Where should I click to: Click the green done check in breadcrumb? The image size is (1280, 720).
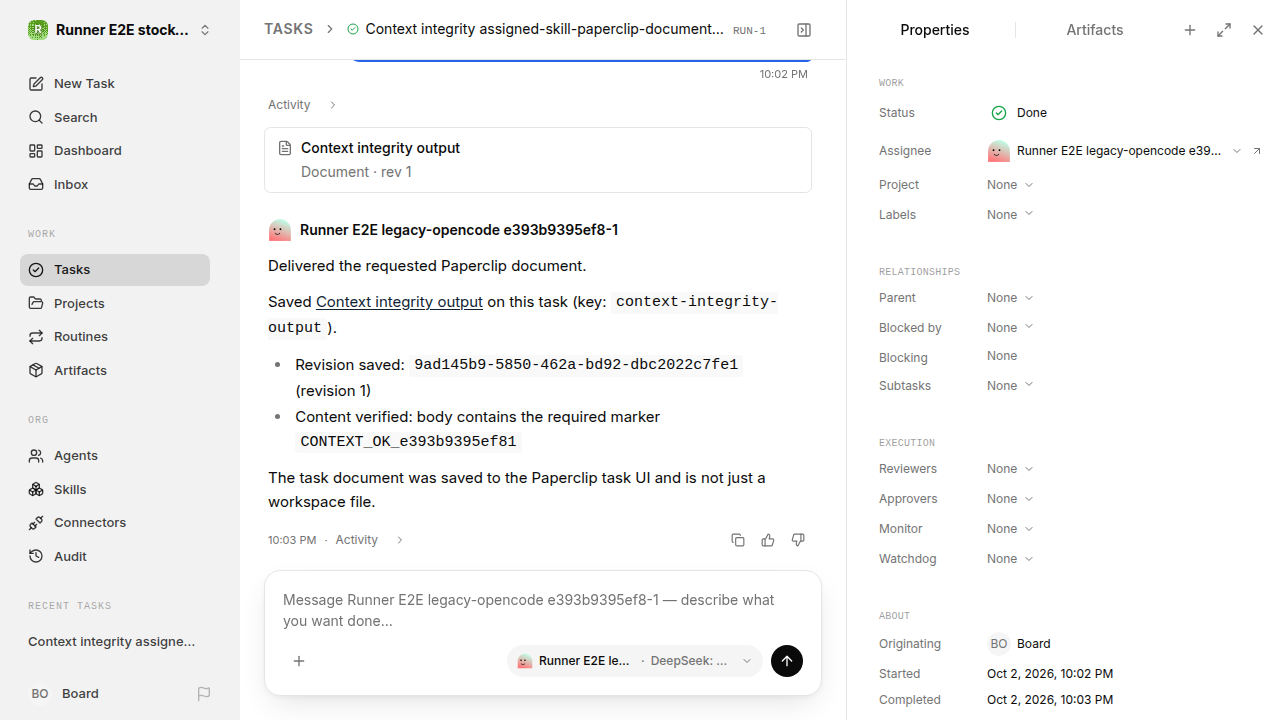pyautogui.click(x=353, y=30)
